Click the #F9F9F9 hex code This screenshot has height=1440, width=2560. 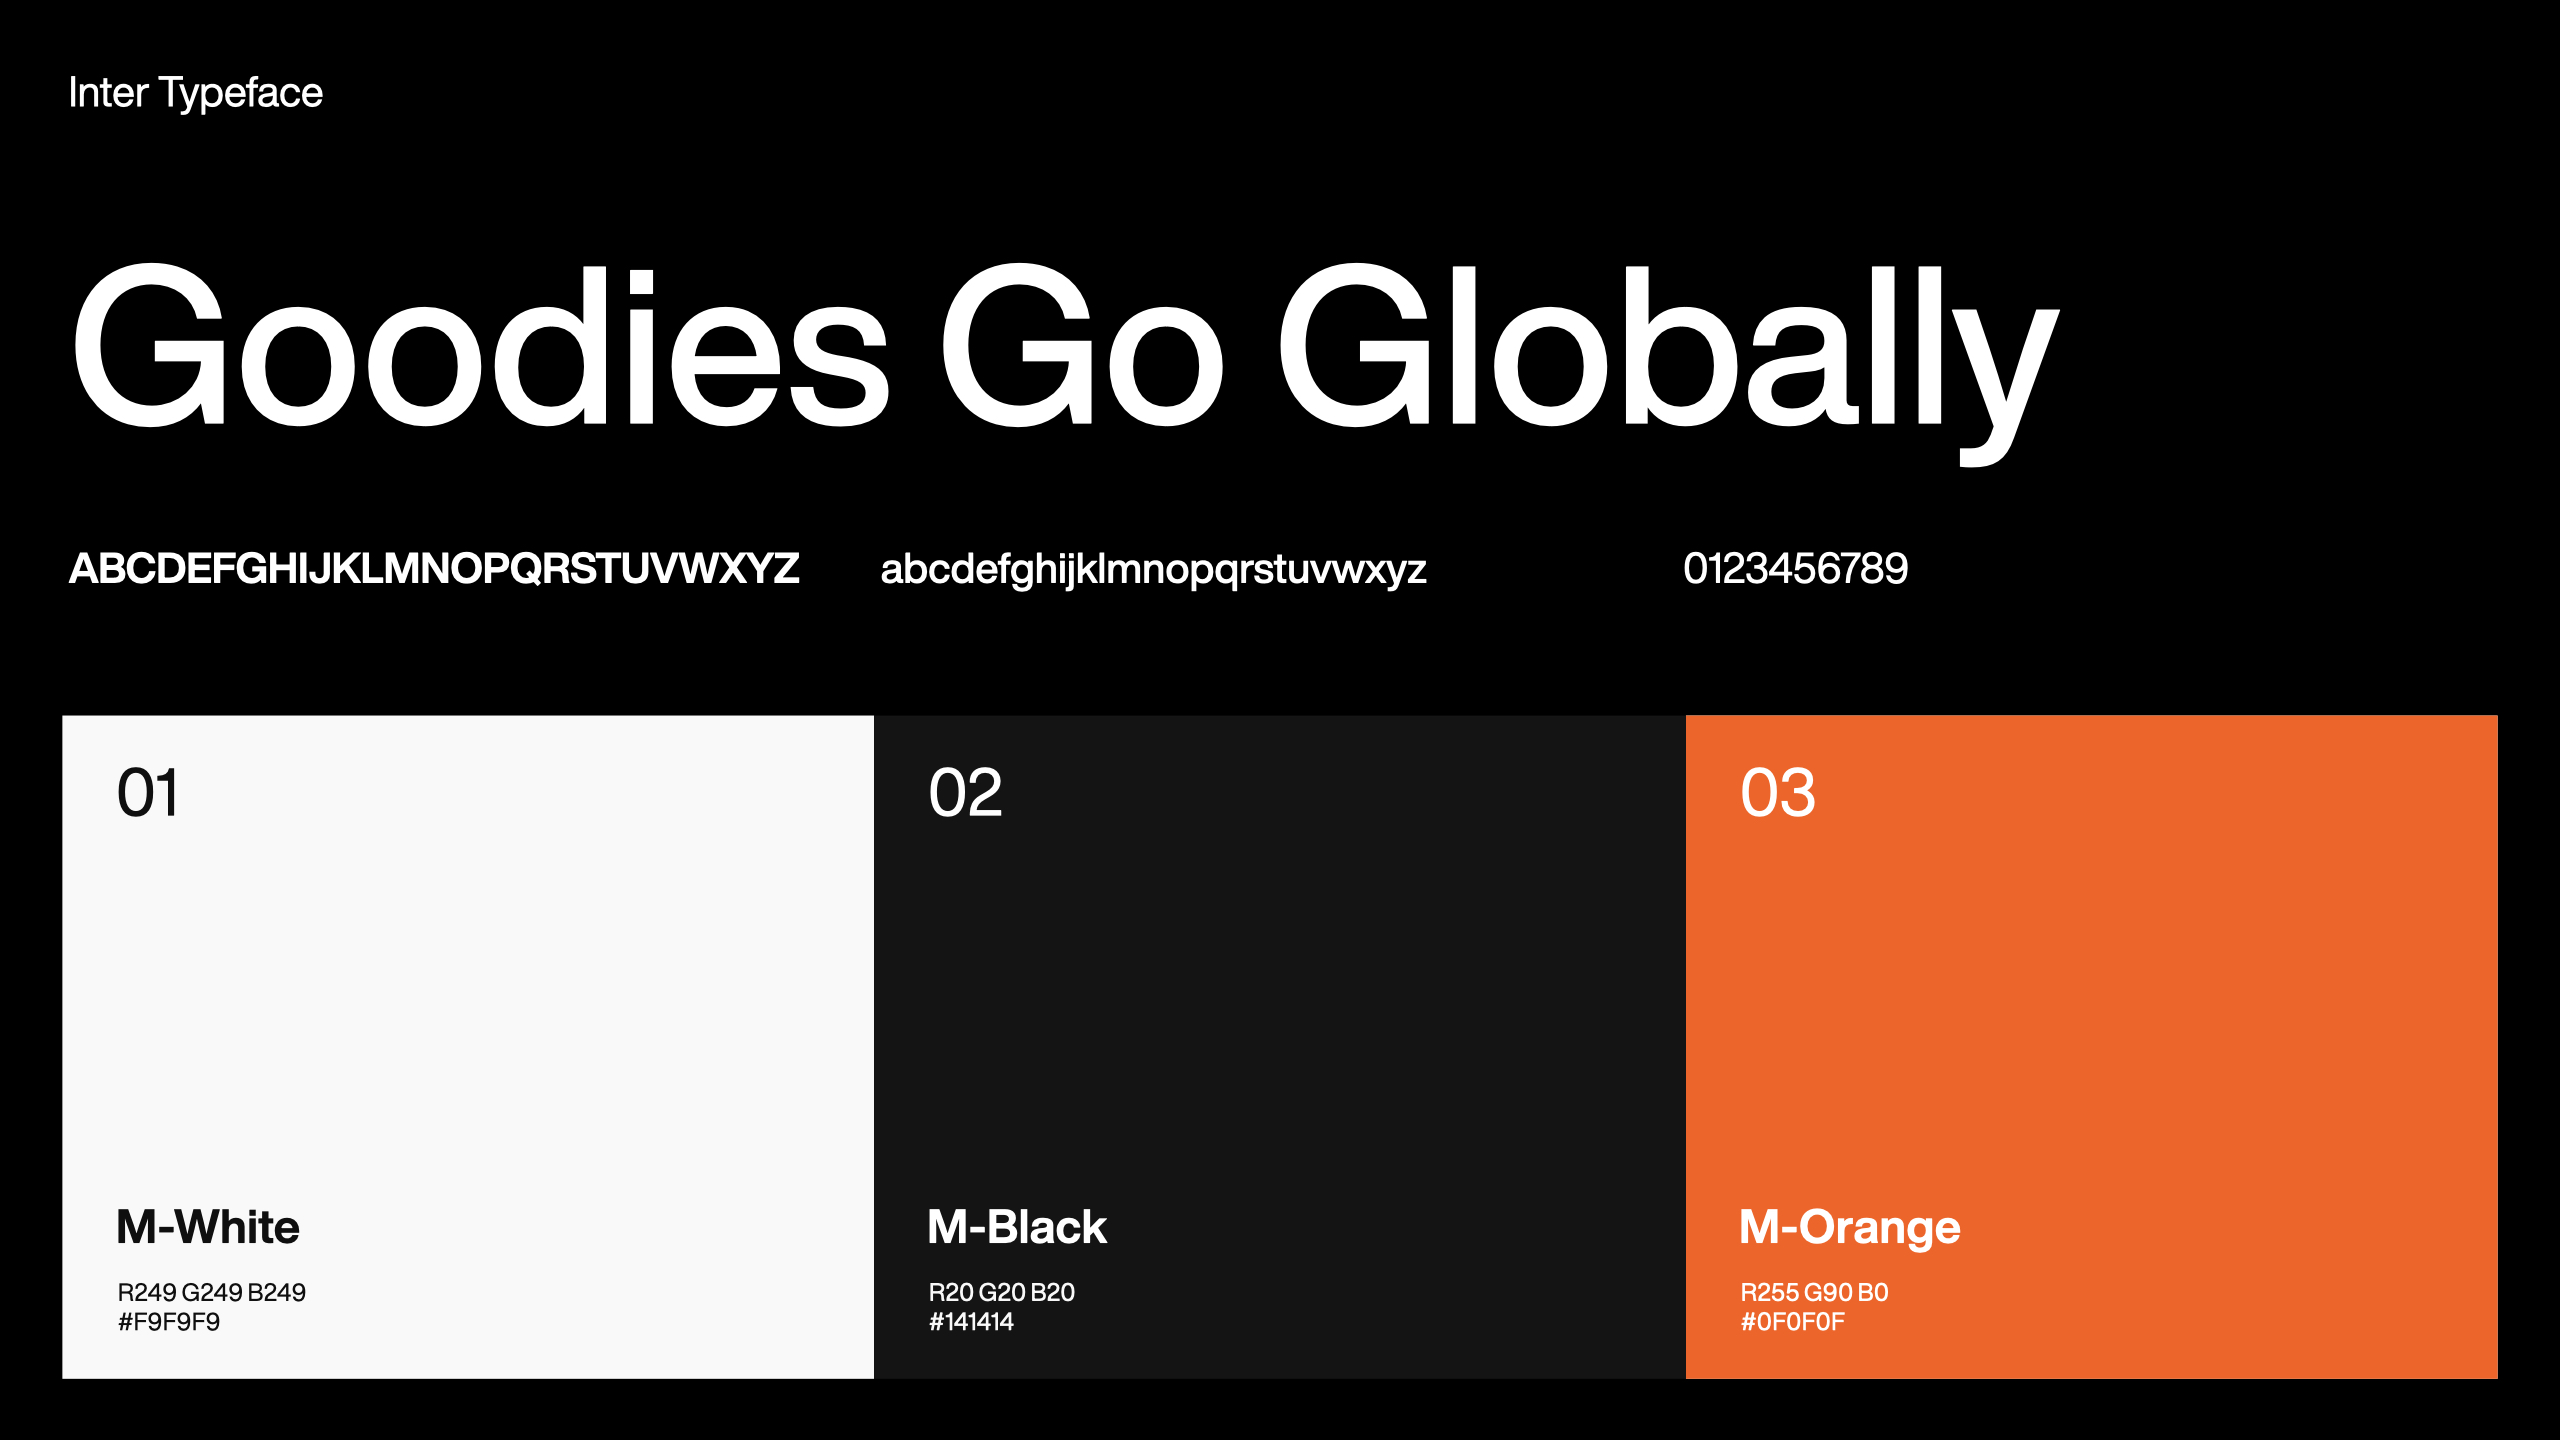[169, 1322]
